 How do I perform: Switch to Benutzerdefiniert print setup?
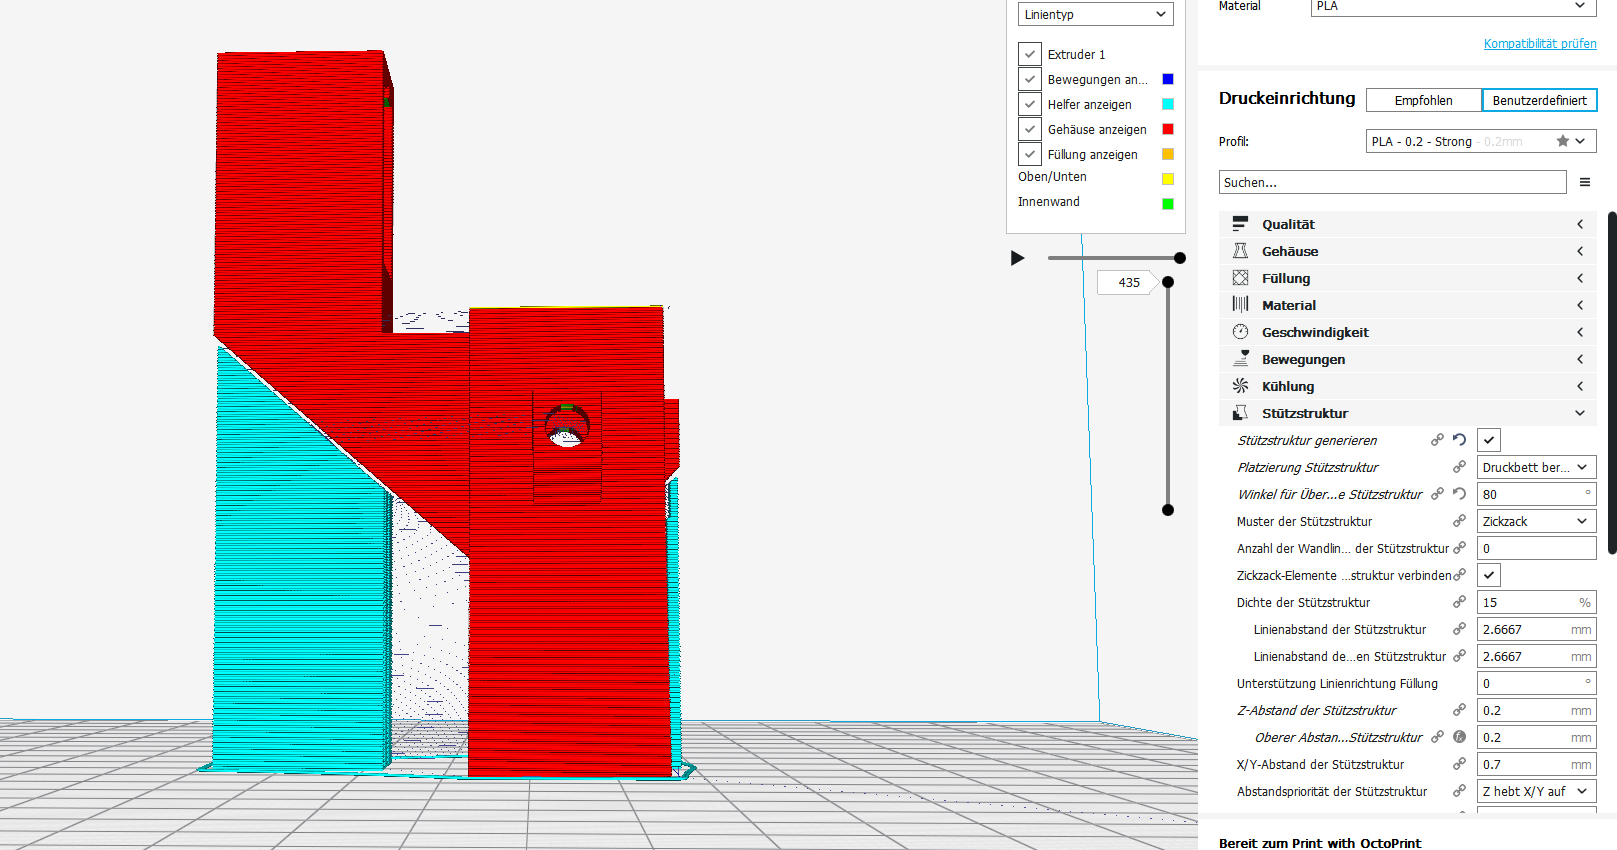click(1539, 100)
